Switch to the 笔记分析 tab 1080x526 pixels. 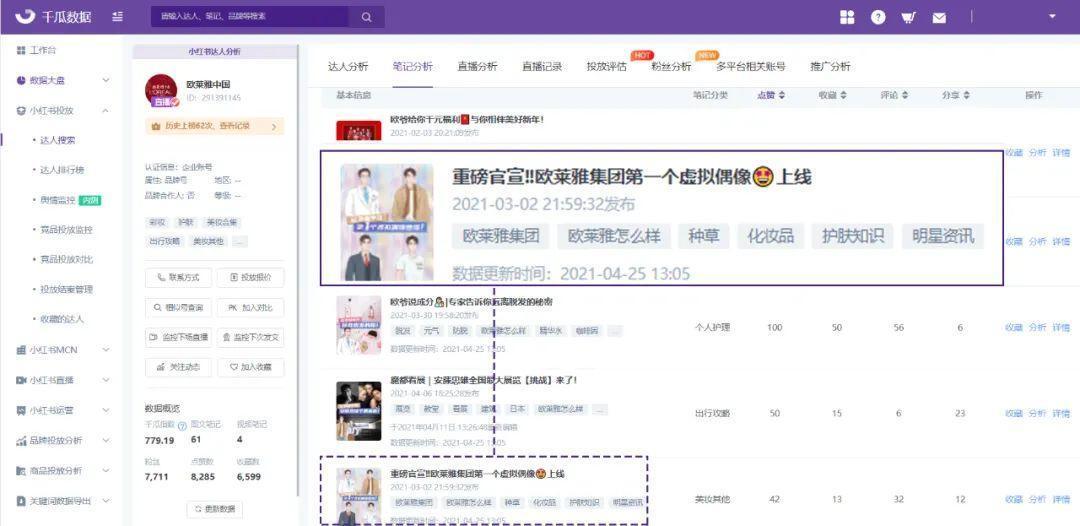coord(413,67)
